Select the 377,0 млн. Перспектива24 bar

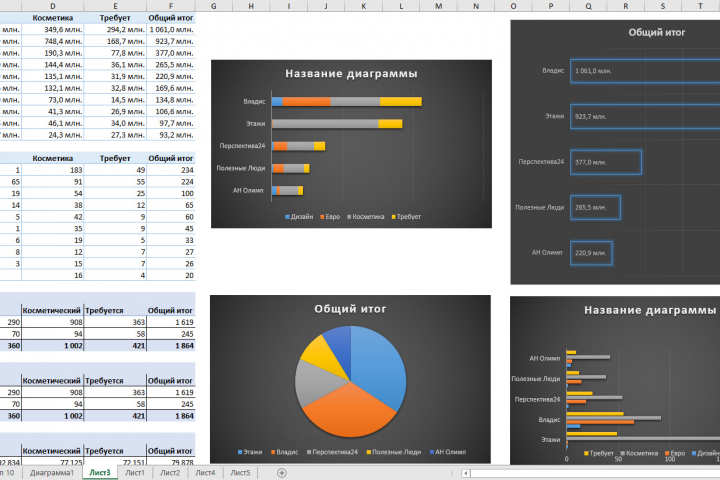click(606, 162)
